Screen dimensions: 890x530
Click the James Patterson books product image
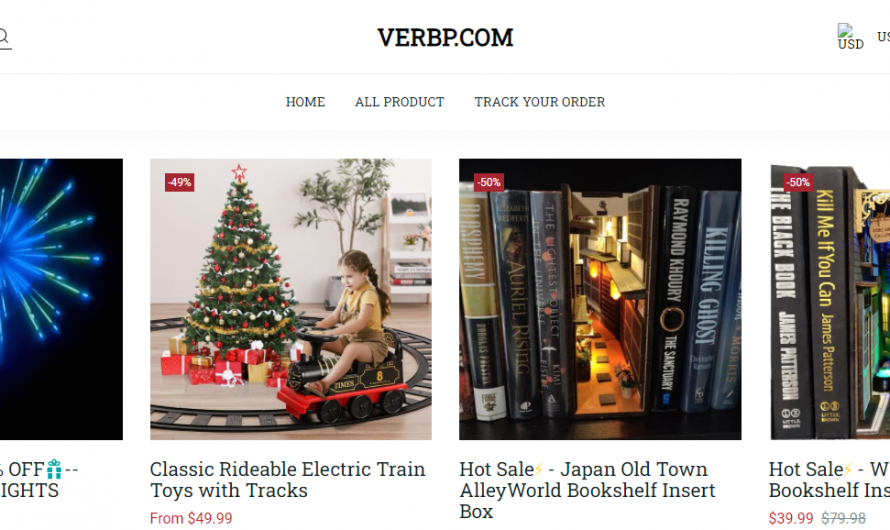(x=830, y=299)
